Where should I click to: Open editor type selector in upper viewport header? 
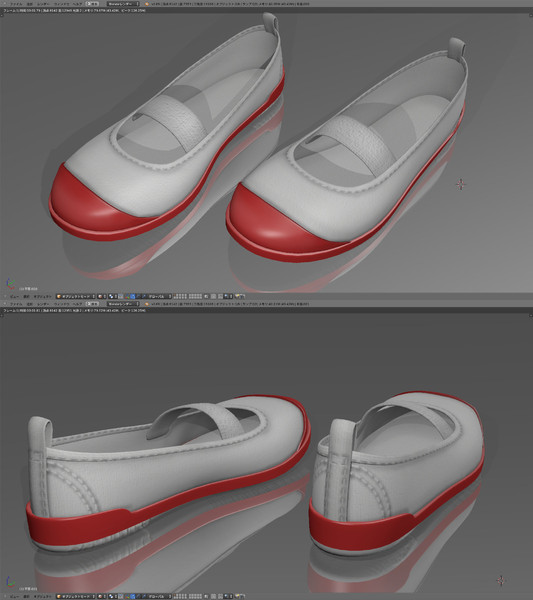pyautogui.click(x=5, y=296)
